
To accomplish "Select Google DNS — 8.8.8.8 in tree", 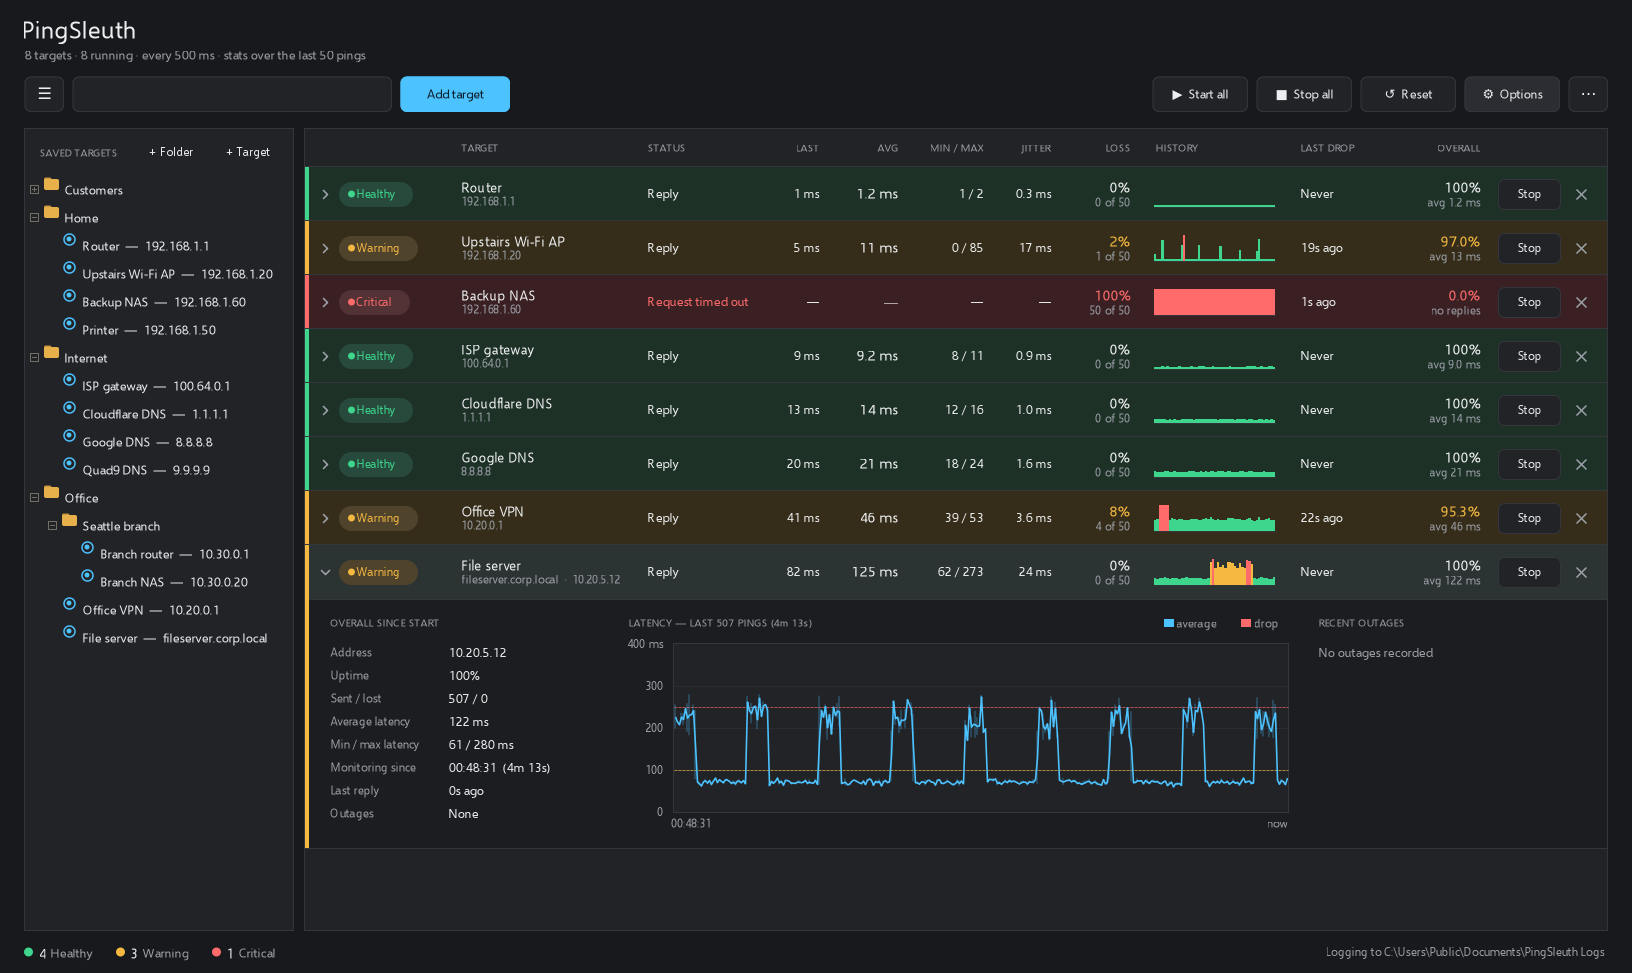I will tap(147, 442).
